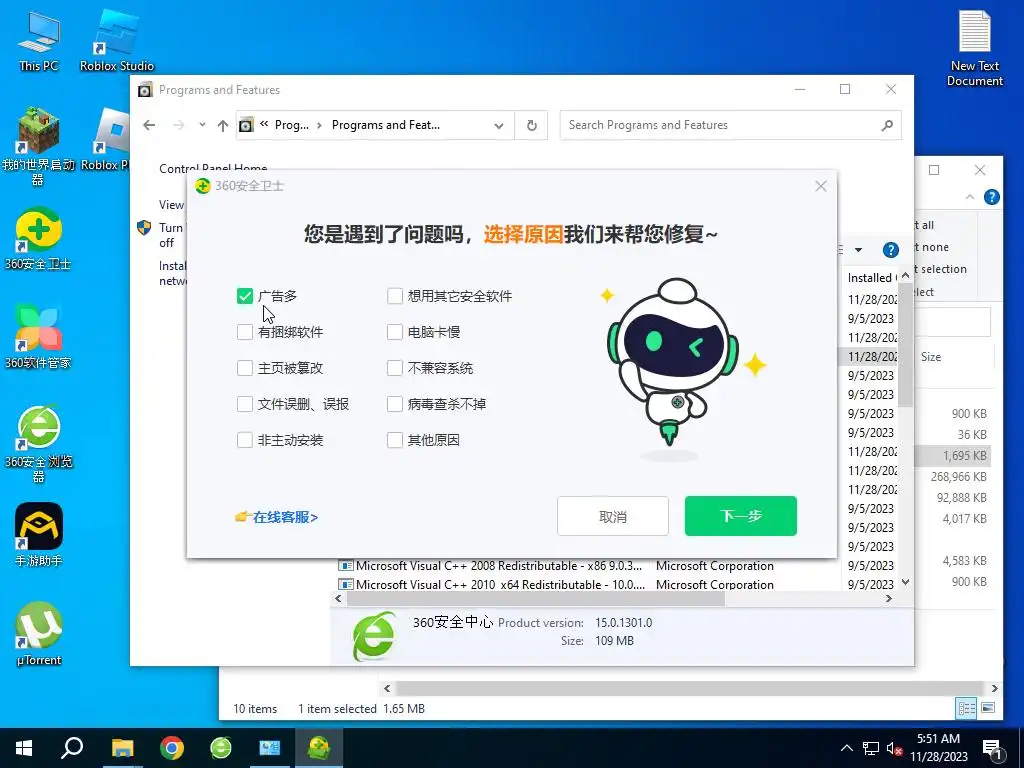
Task: Click the muted volume tray icon
Action: coord(894,748)
